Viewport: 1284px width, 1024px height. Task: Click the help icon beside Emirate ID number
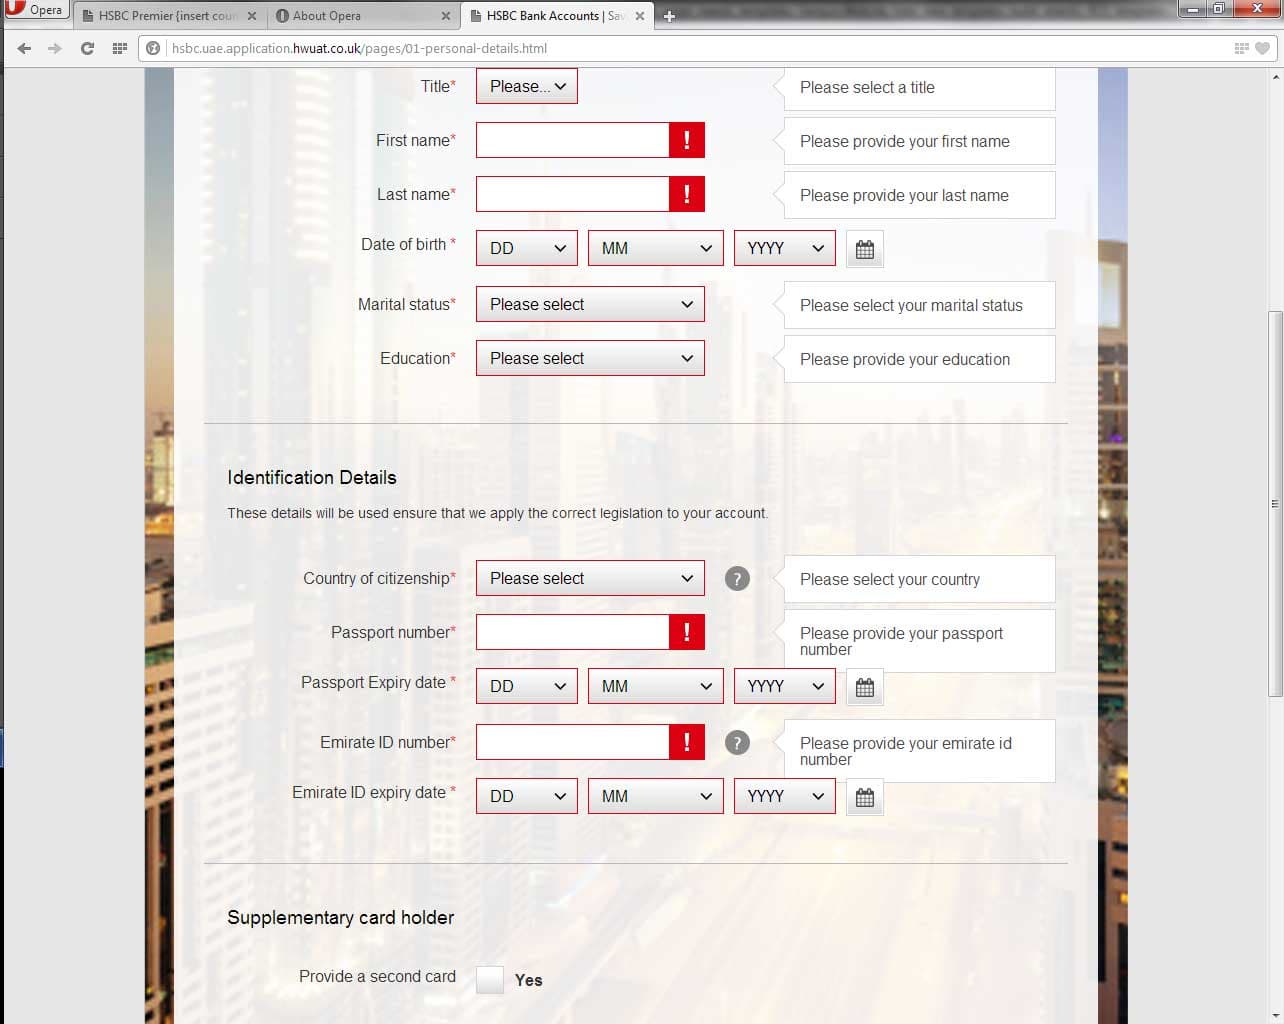(x=737, y=742)
